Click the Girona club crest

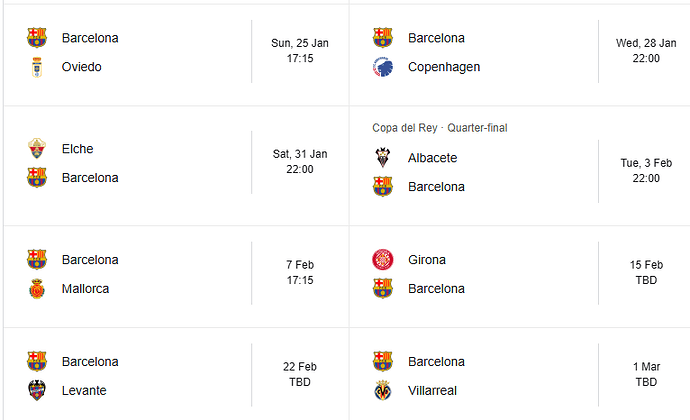(383, 260)
